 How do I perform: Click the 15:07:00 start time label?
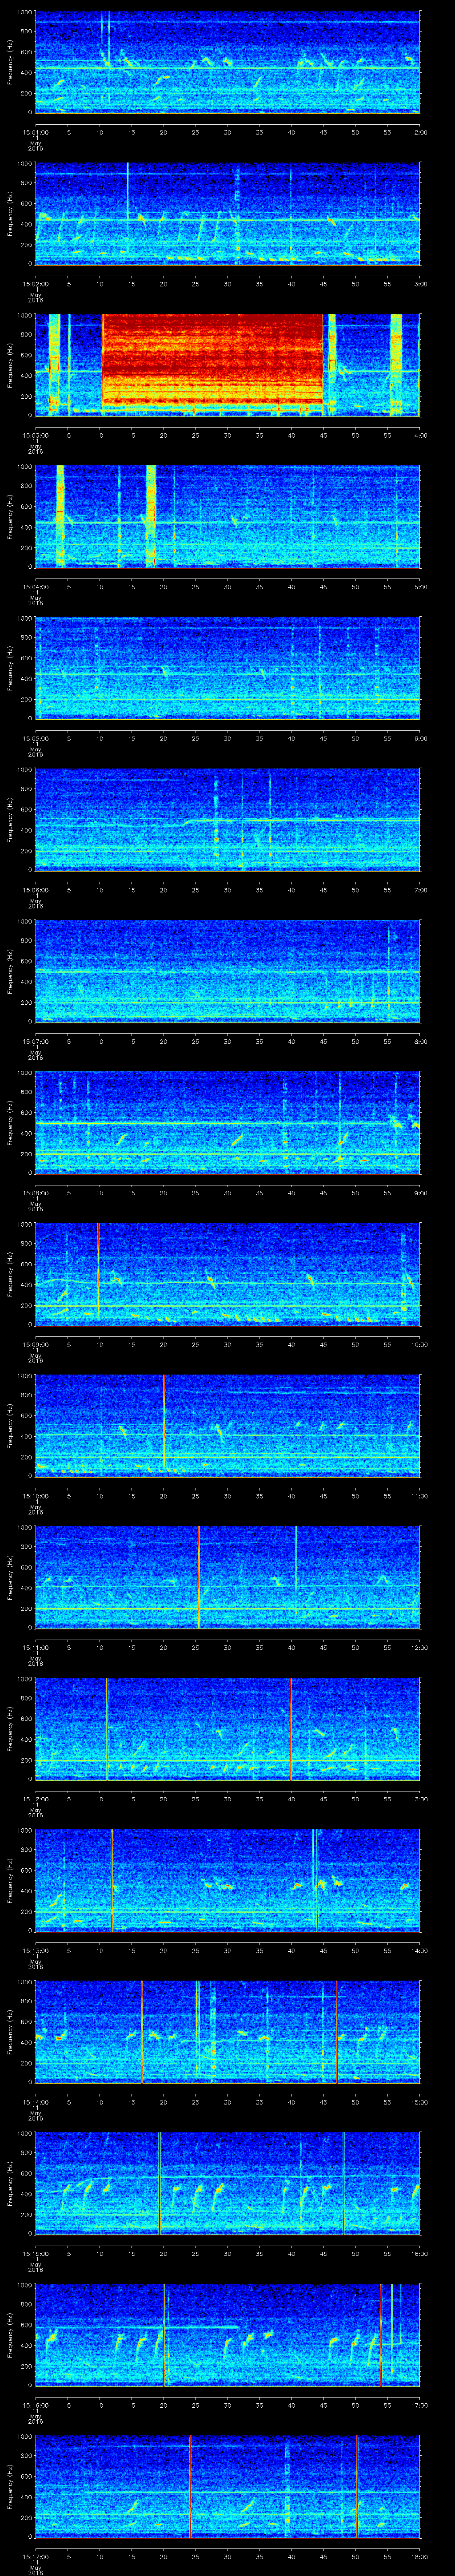tap(37, 1042)
